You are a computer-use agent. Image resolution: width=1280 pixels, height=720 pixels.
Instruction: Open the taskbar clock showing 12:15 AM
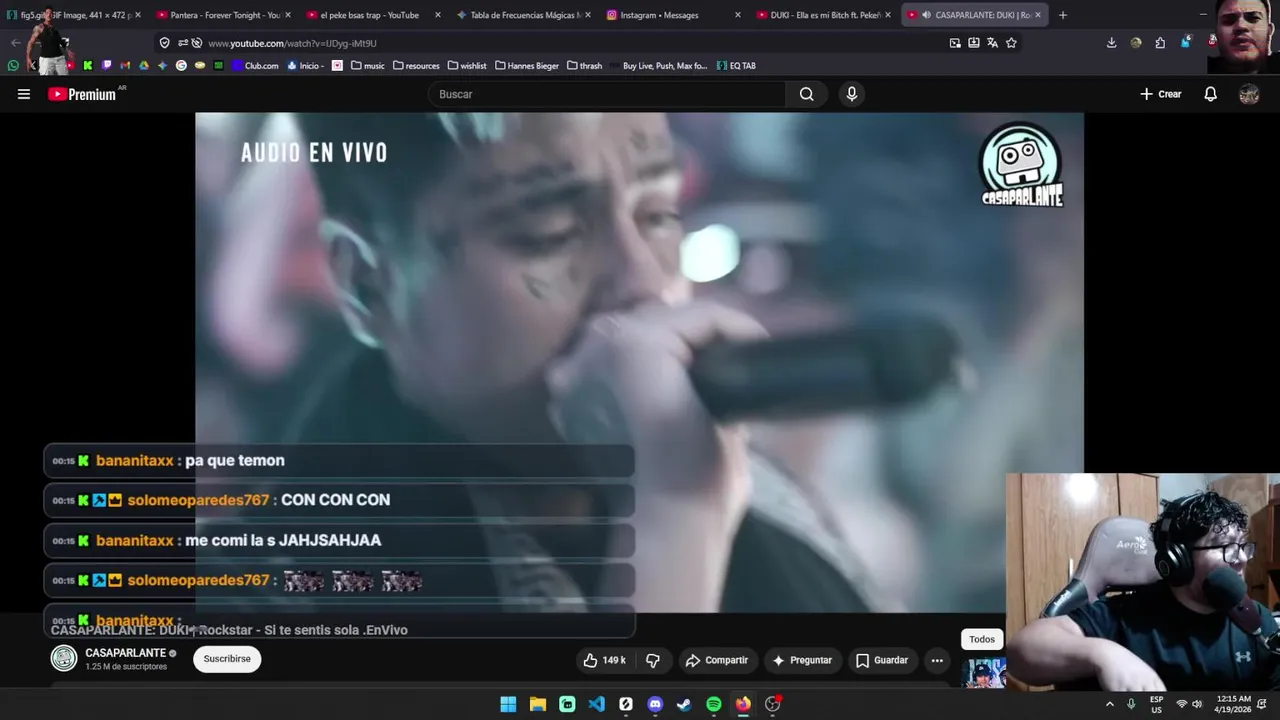point(1233,704)
